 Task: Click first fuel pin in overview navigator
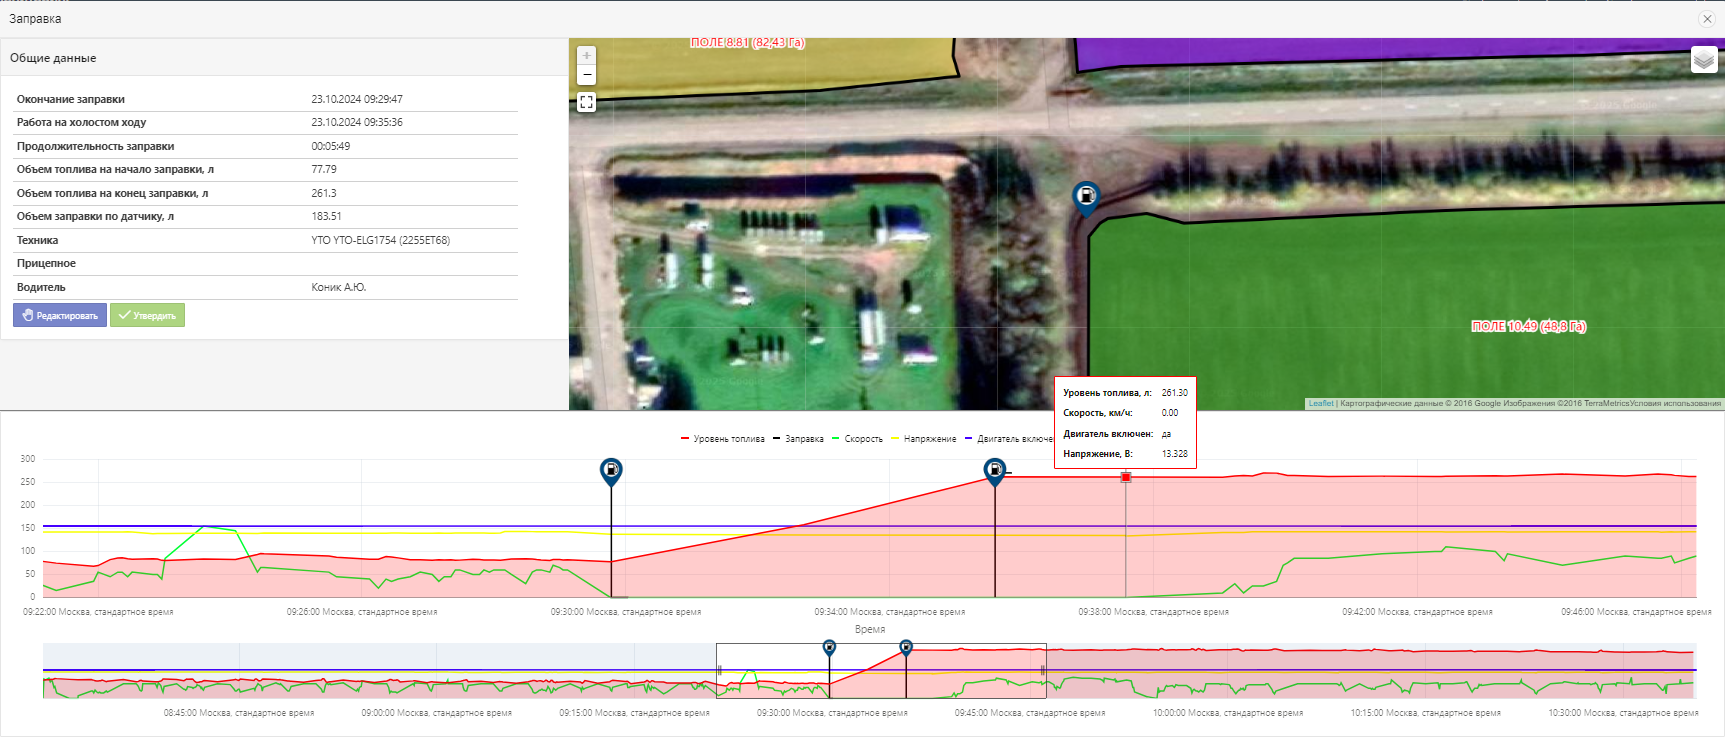829,648
